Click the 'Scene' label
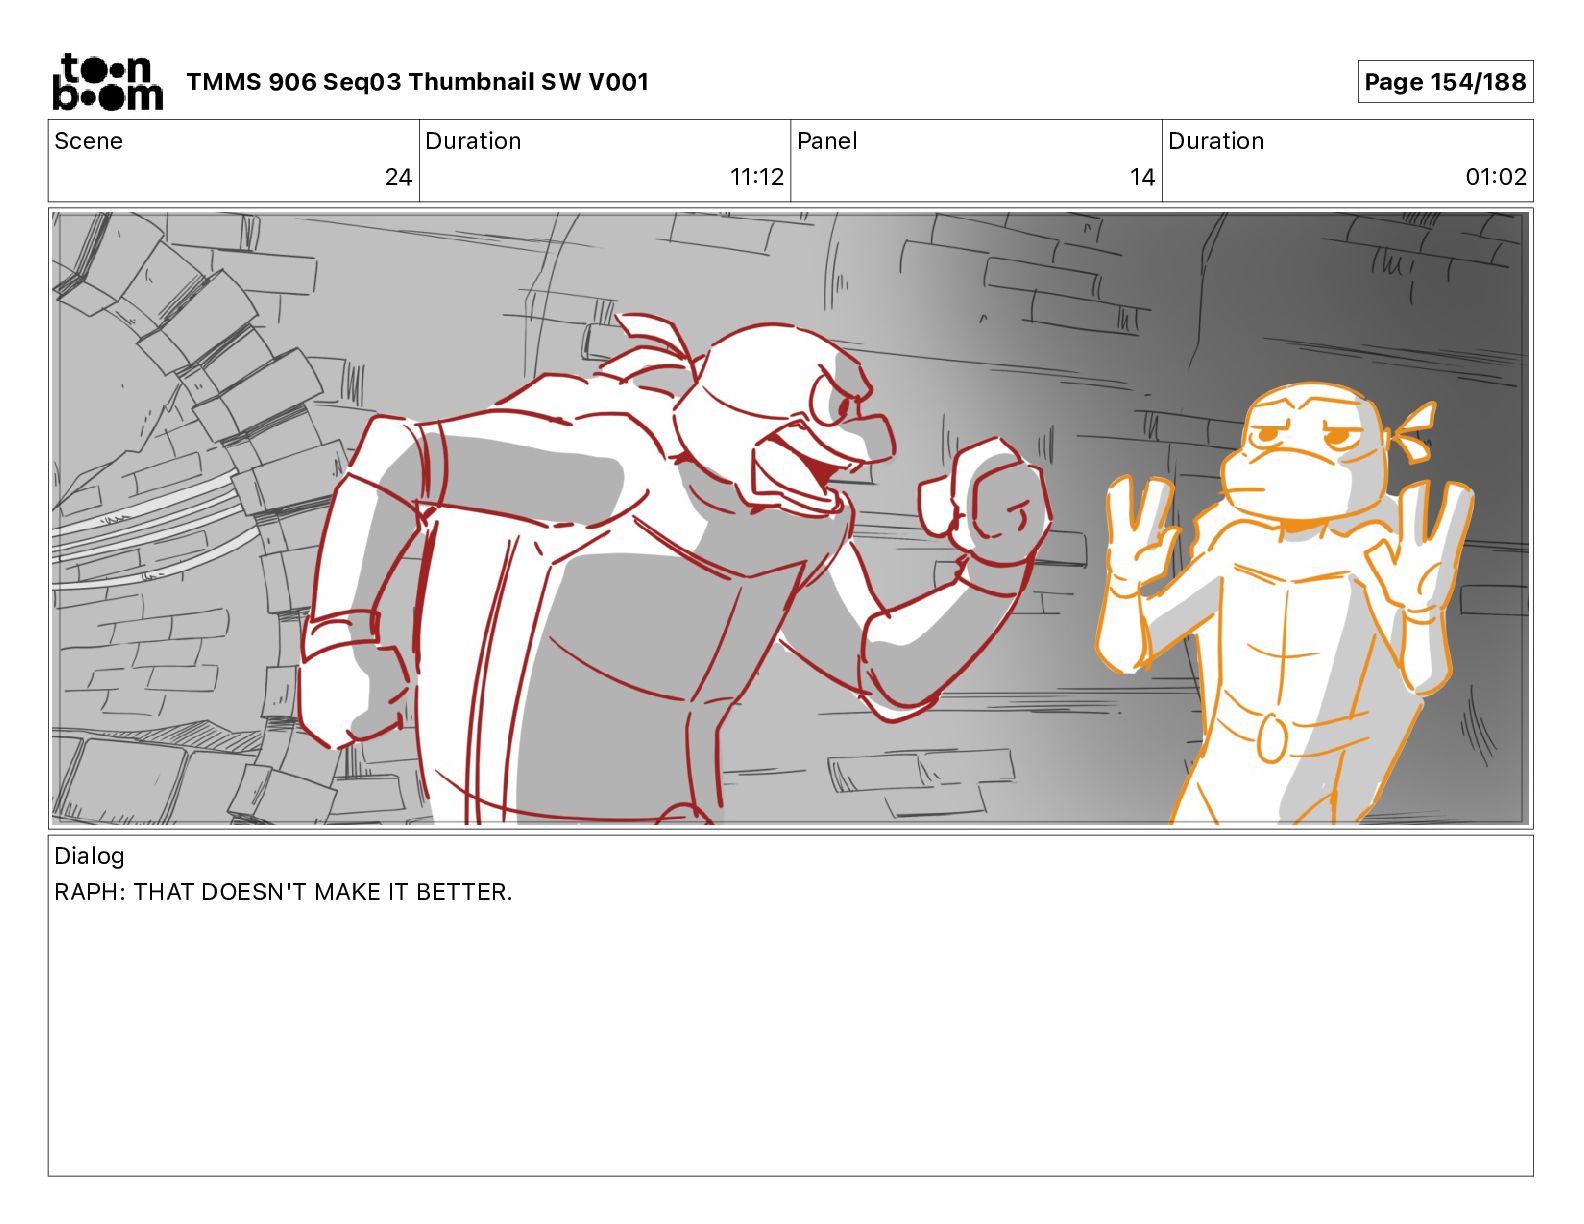 coord(88,141)
